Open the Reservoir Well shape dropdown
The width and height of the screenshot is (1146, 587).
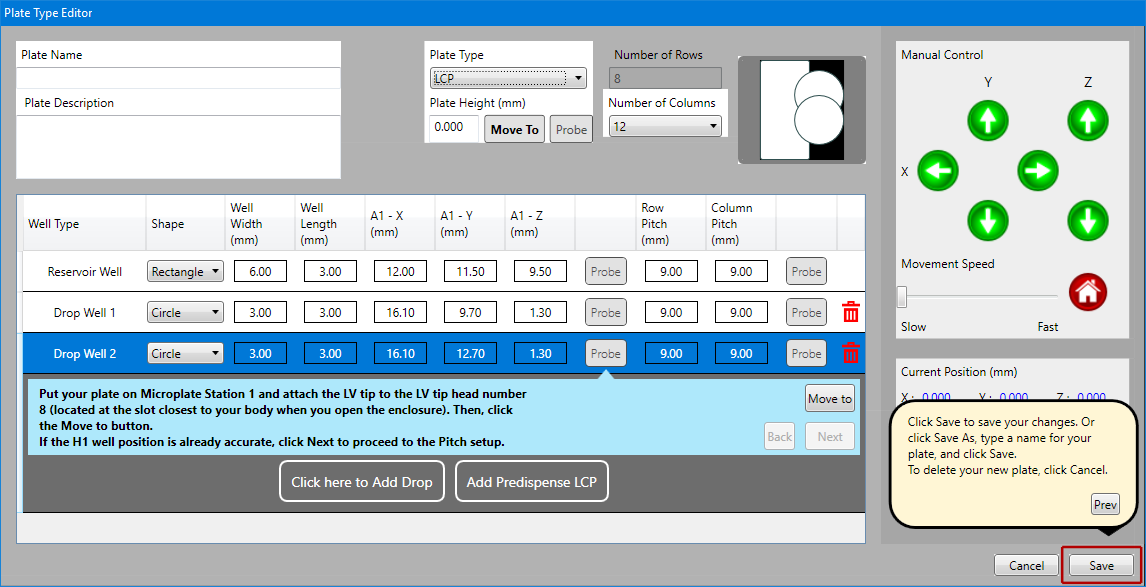(185, 272)
